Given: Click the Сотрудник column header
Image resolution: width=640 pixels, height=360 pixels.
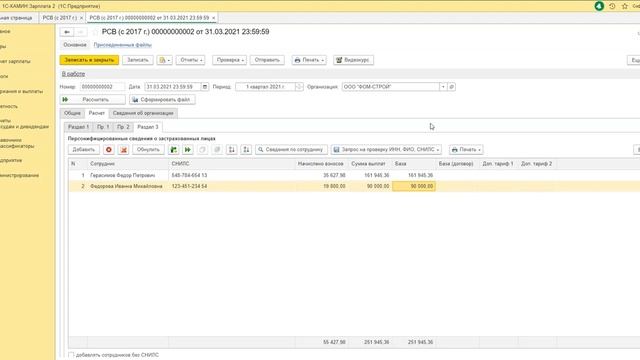Looking at the screenshot, I should click(x=128, y=164).
